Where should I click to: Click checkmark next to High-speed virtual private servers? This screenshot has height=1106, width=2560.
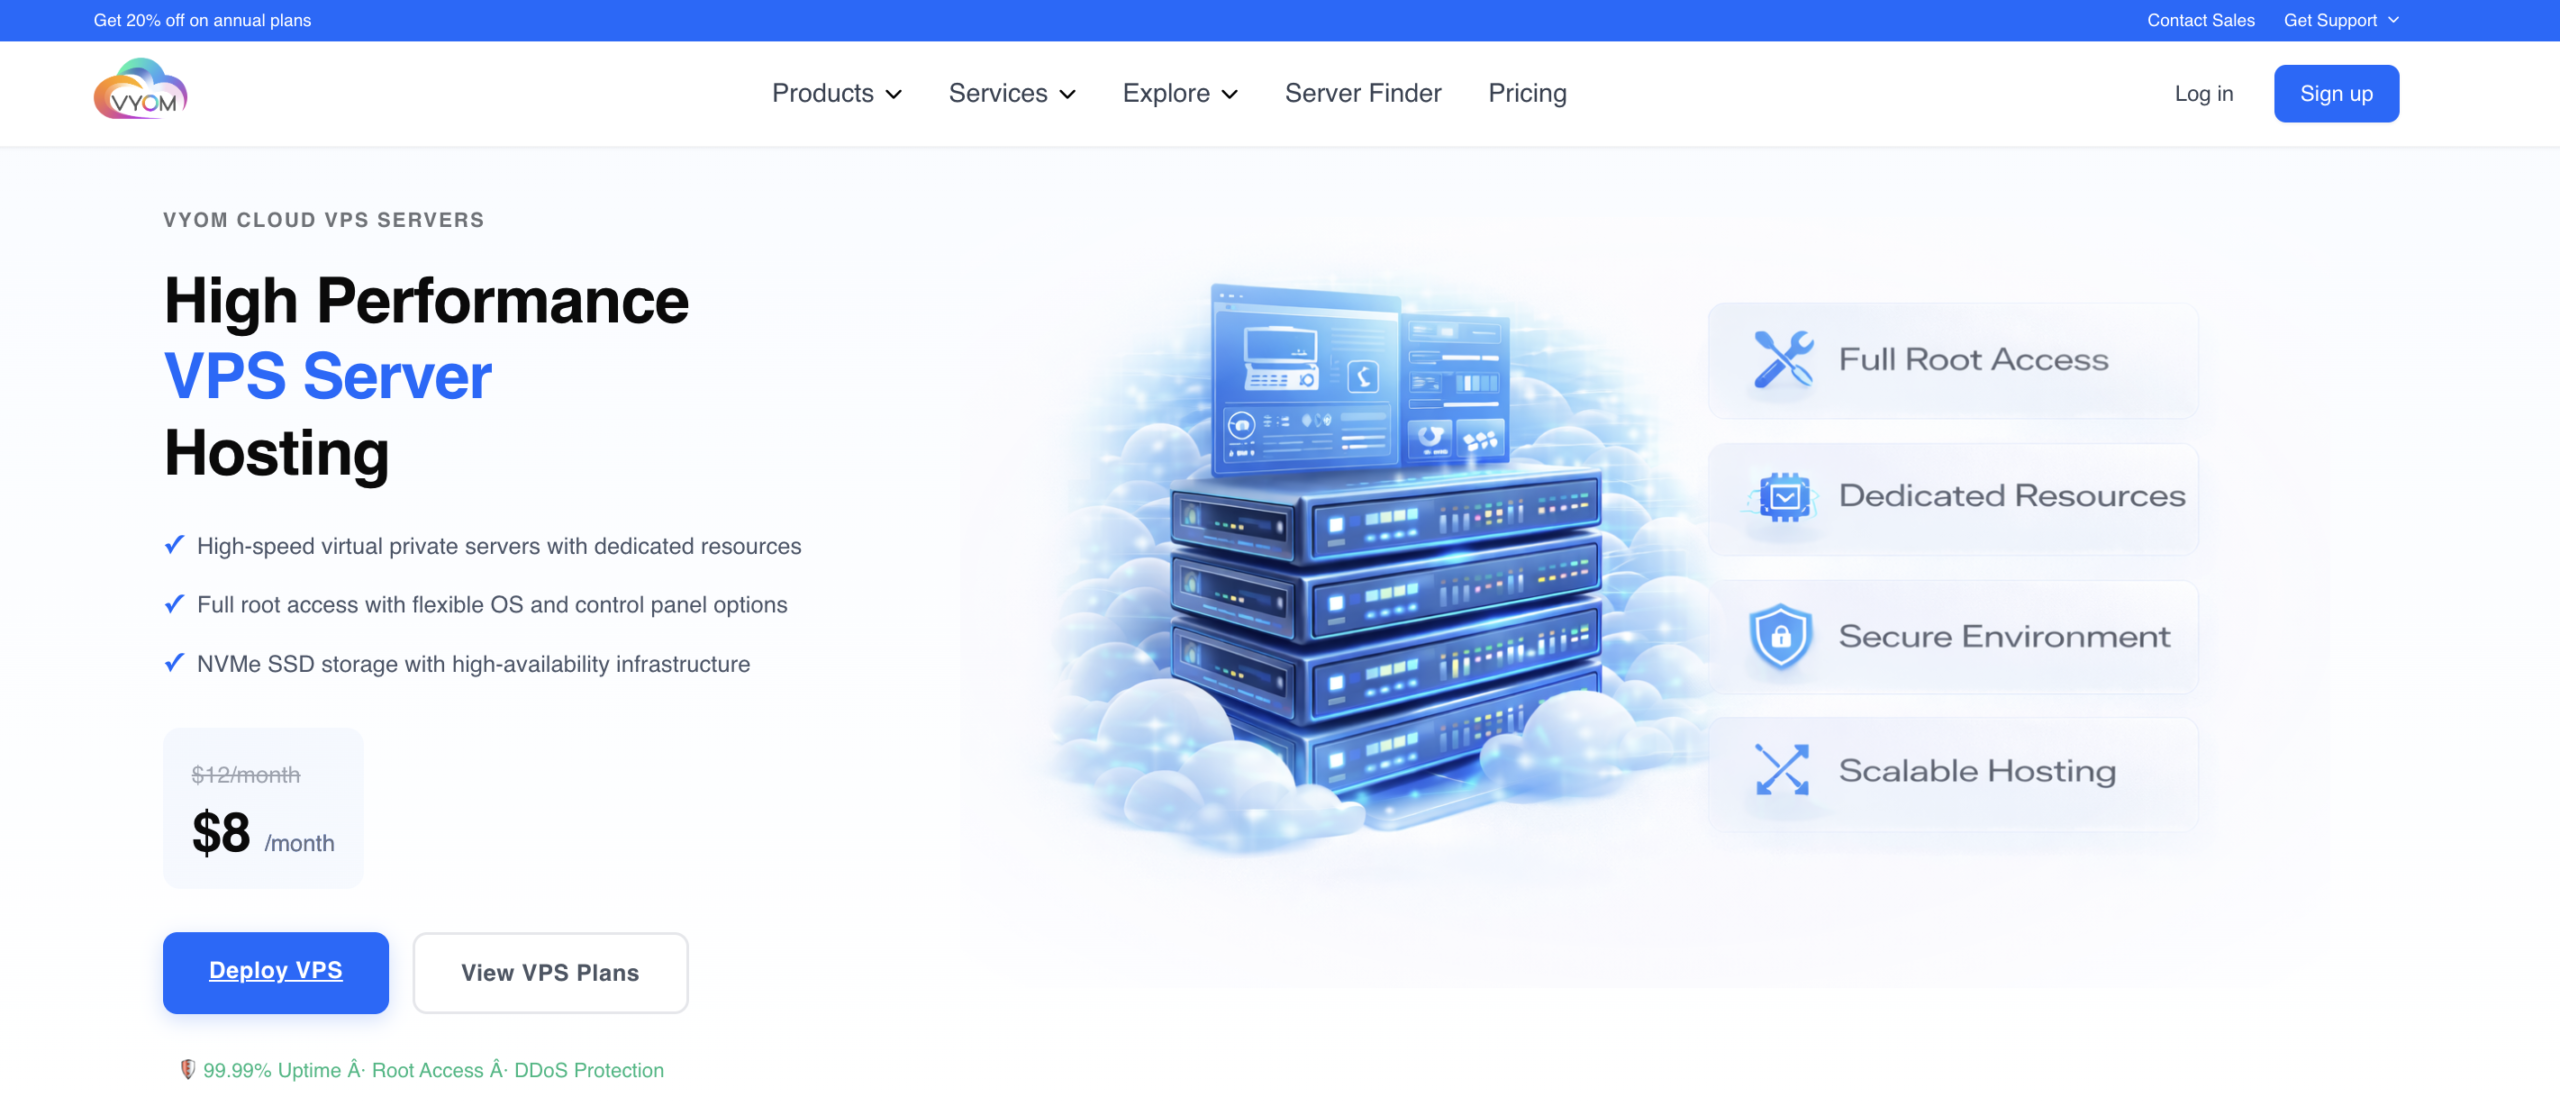tap(174, 545)
